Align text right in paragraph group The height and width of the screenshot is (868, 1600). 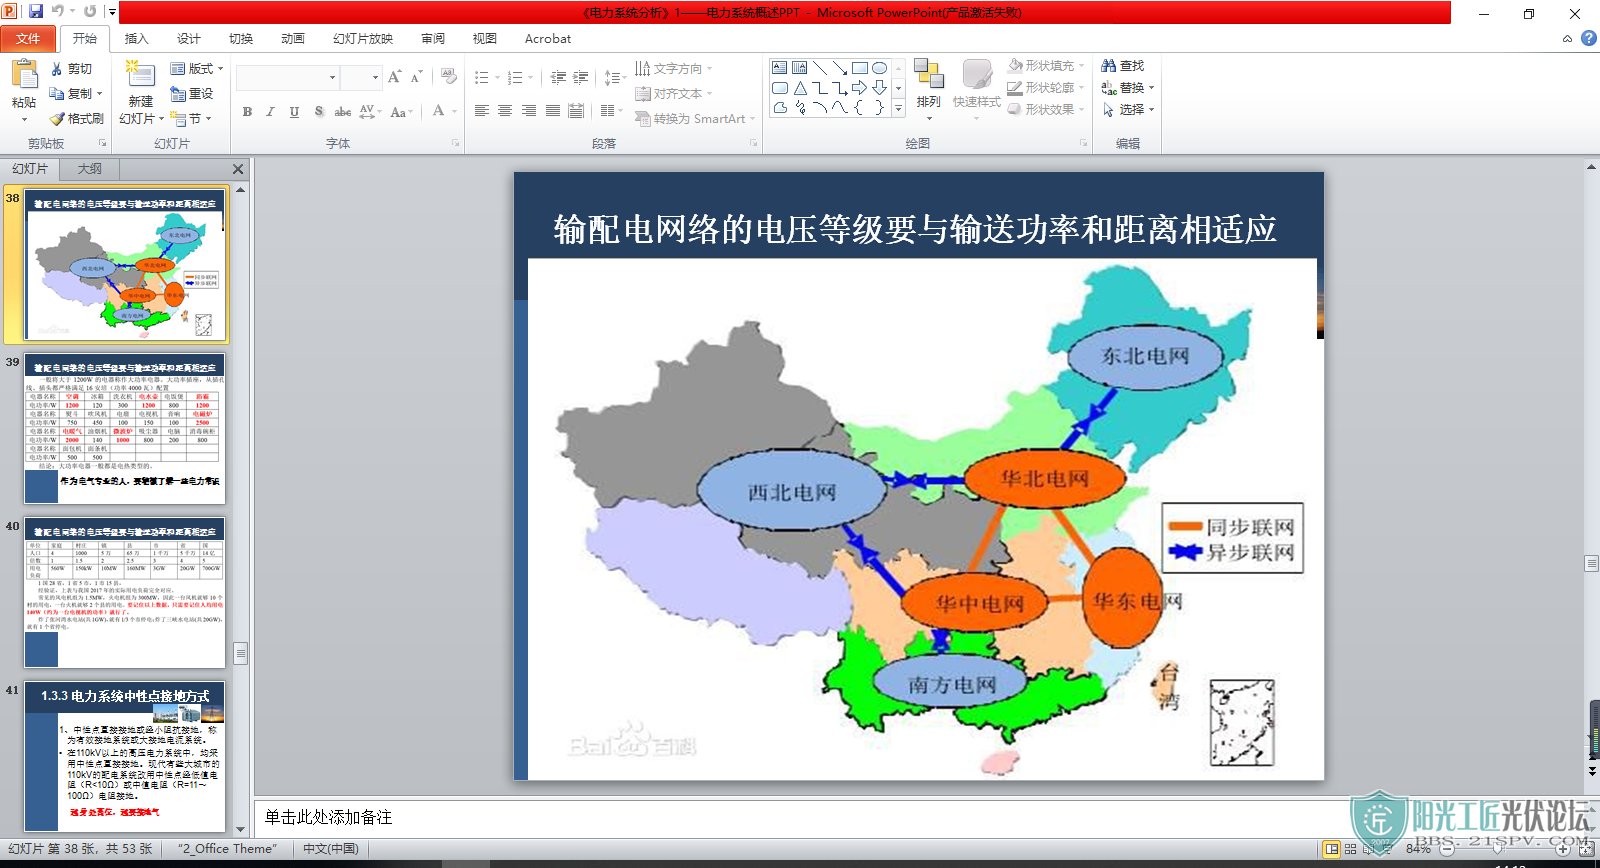529,111
